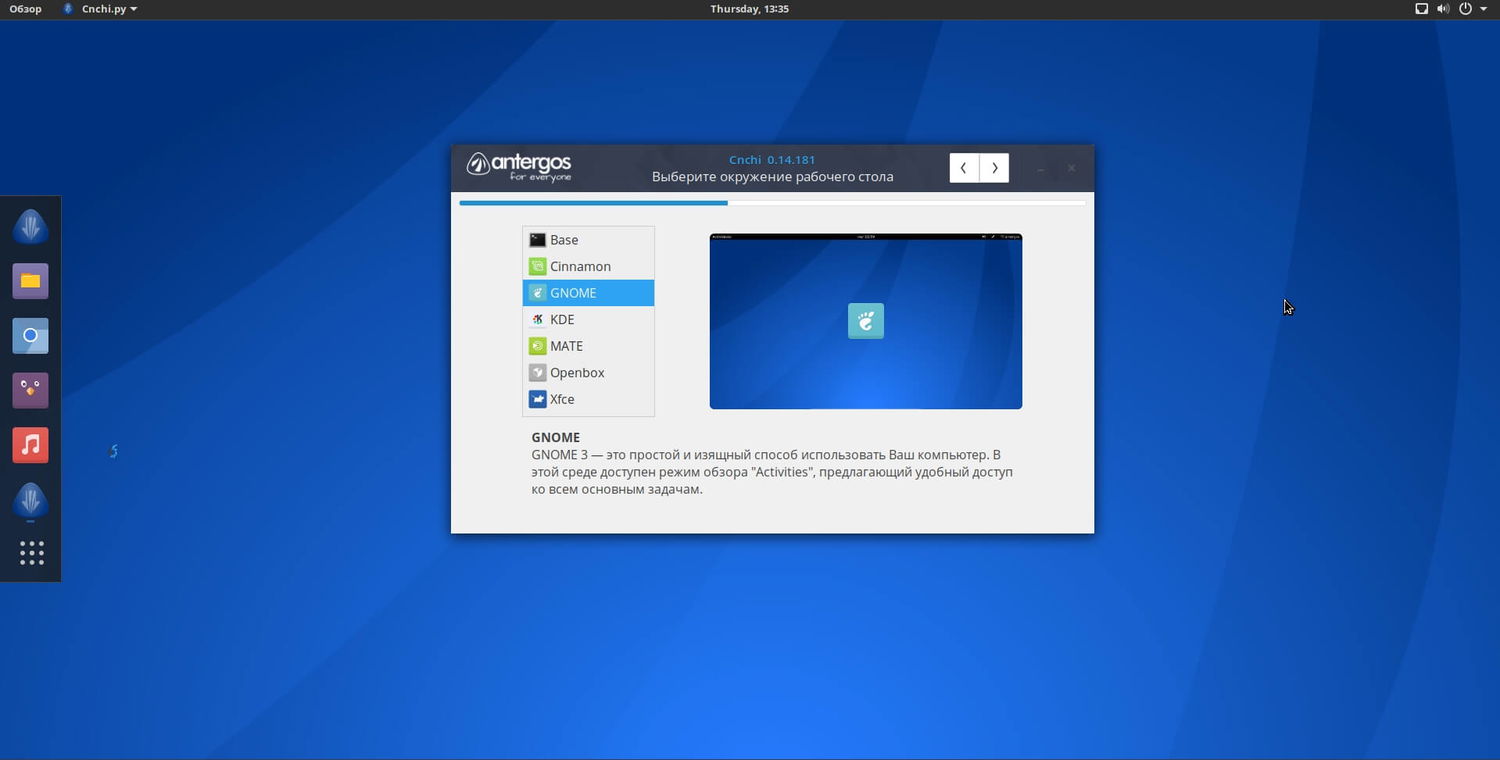Click the Cnchi launcher icon above Files in dock
Screen dimensions: 1500x760
[30, 227]
